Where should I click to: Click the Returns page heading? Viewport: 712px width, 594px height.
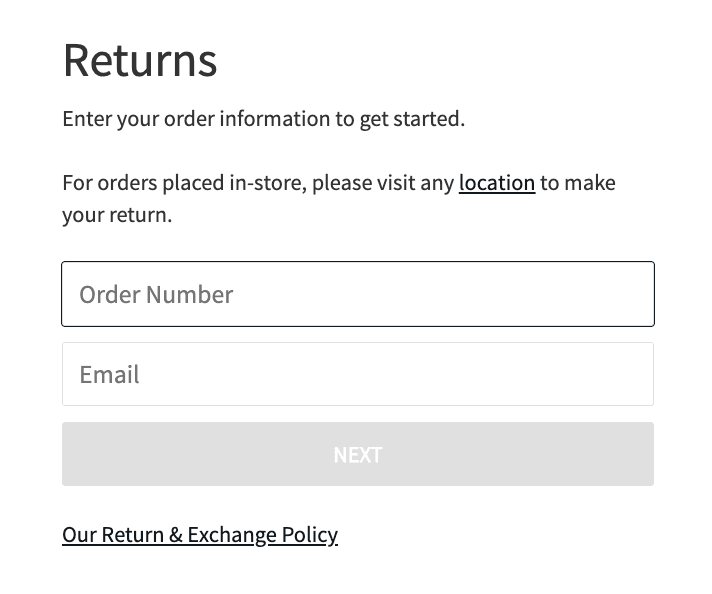[140, 60]
